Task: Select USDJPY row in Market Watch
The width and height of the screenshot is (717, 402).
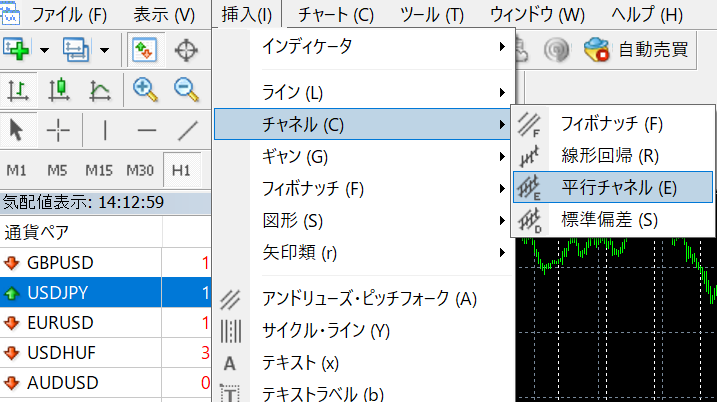Action: [105, 292]
